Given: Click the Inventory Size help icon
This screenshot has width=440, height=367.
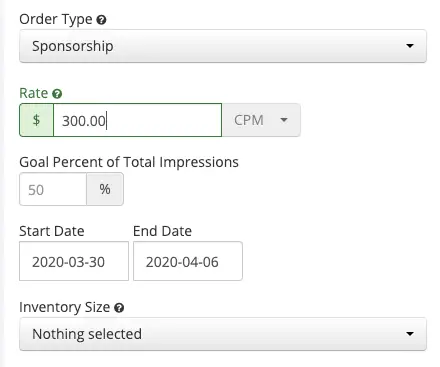Looking at the screenshot, I should tap(119, 308).
